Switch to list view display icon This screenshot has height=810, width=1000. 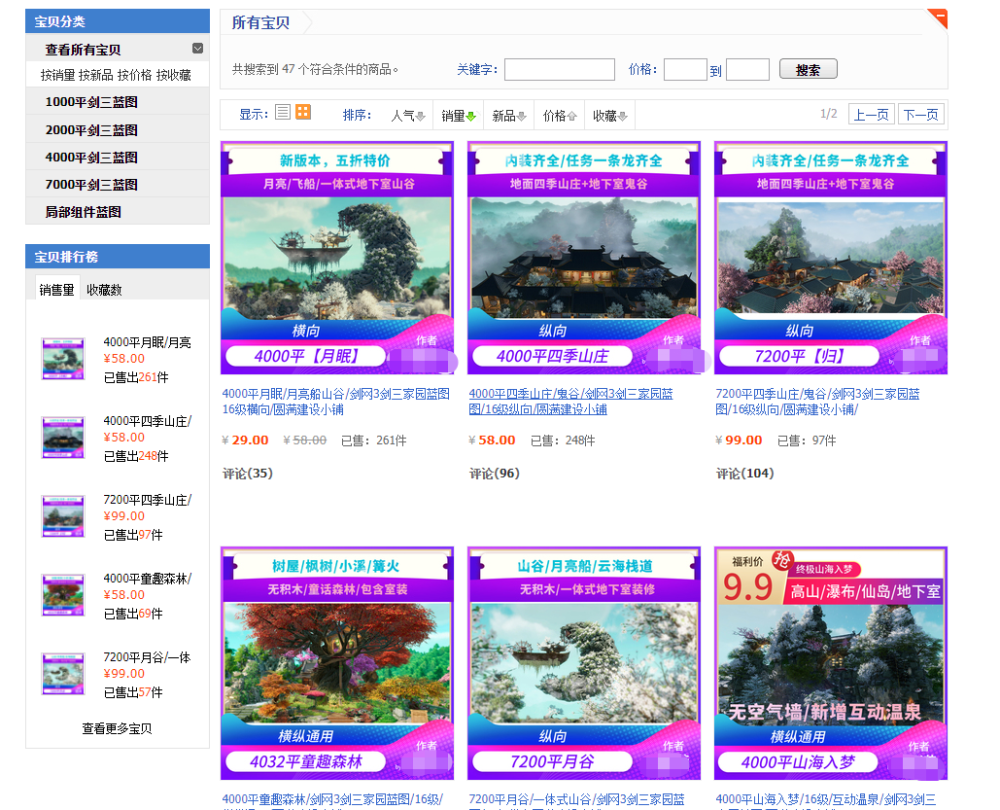[283, 112]
